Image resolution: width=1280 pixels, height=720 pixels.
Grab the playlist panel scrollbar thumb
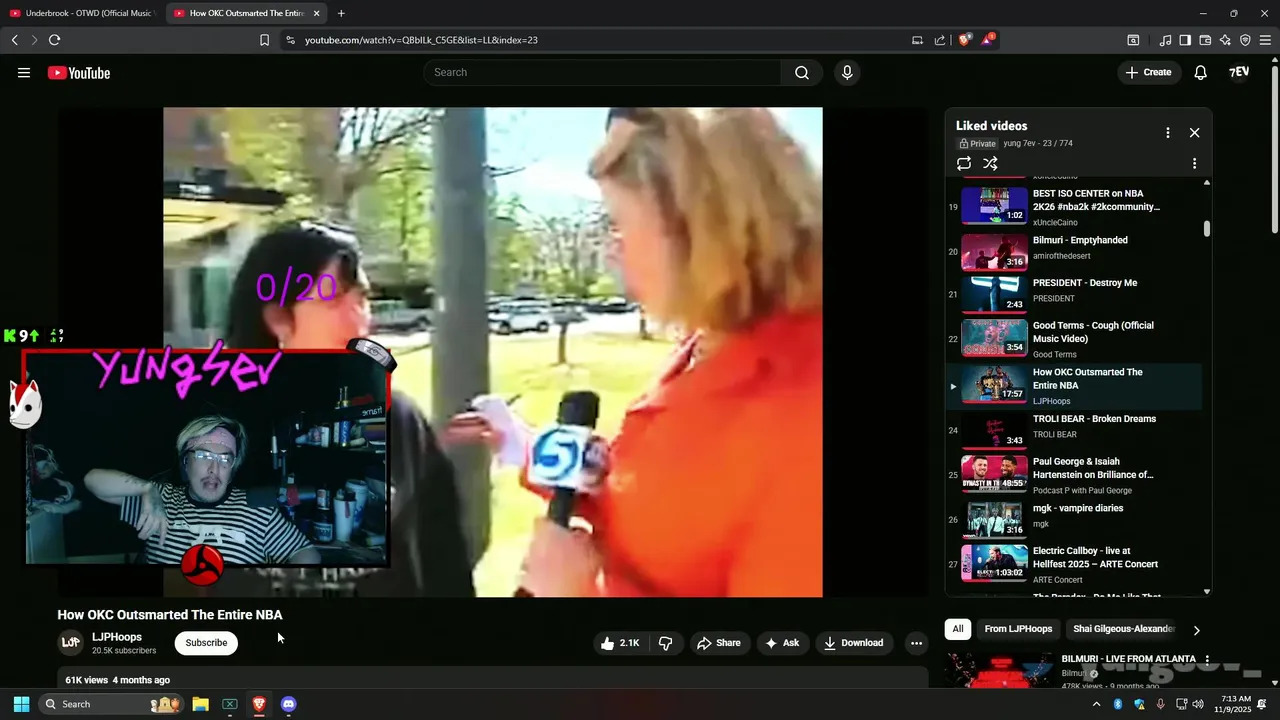click(x=1207, y=229)
